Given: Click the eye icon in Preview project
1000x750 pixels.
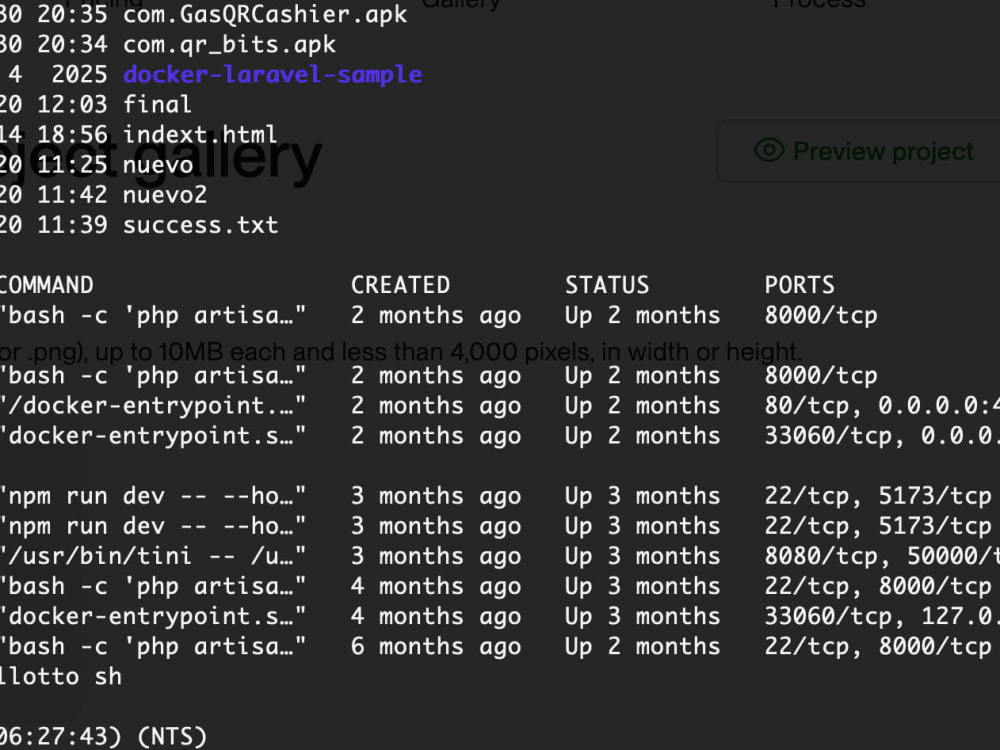Looking at the screenshot, I should [769, 150].
